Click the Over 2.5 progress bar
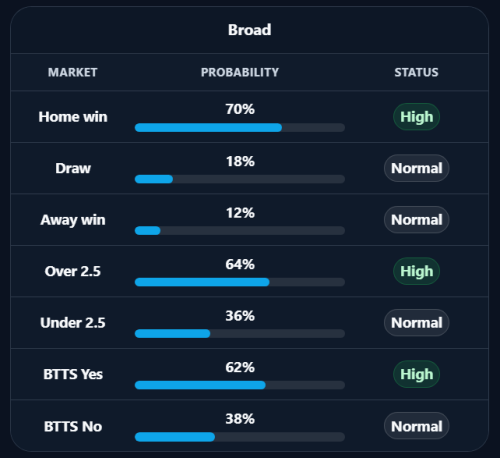Screen dimensions: 500x458 240,282
